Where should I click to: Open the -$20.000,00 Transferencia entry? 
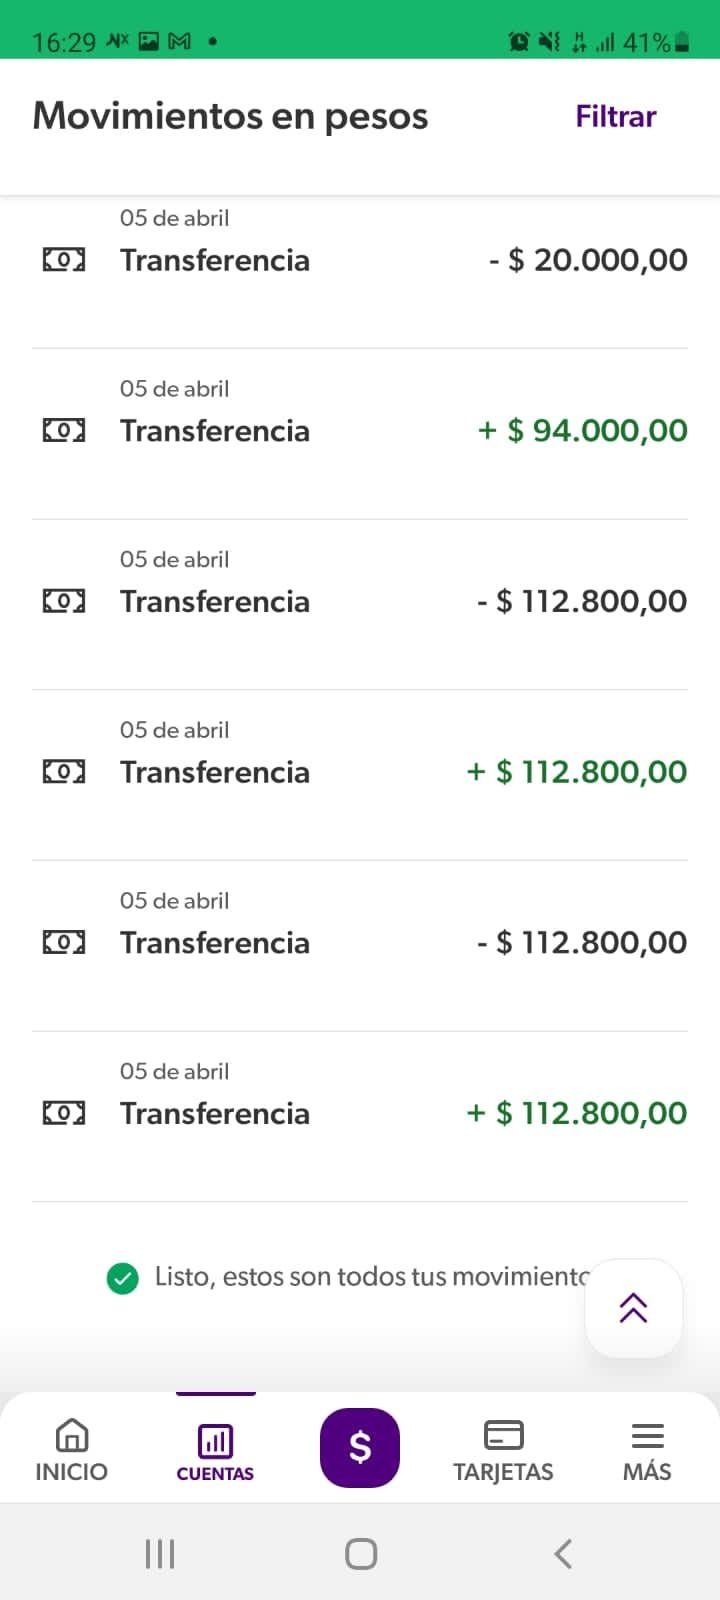click(360, 260)
